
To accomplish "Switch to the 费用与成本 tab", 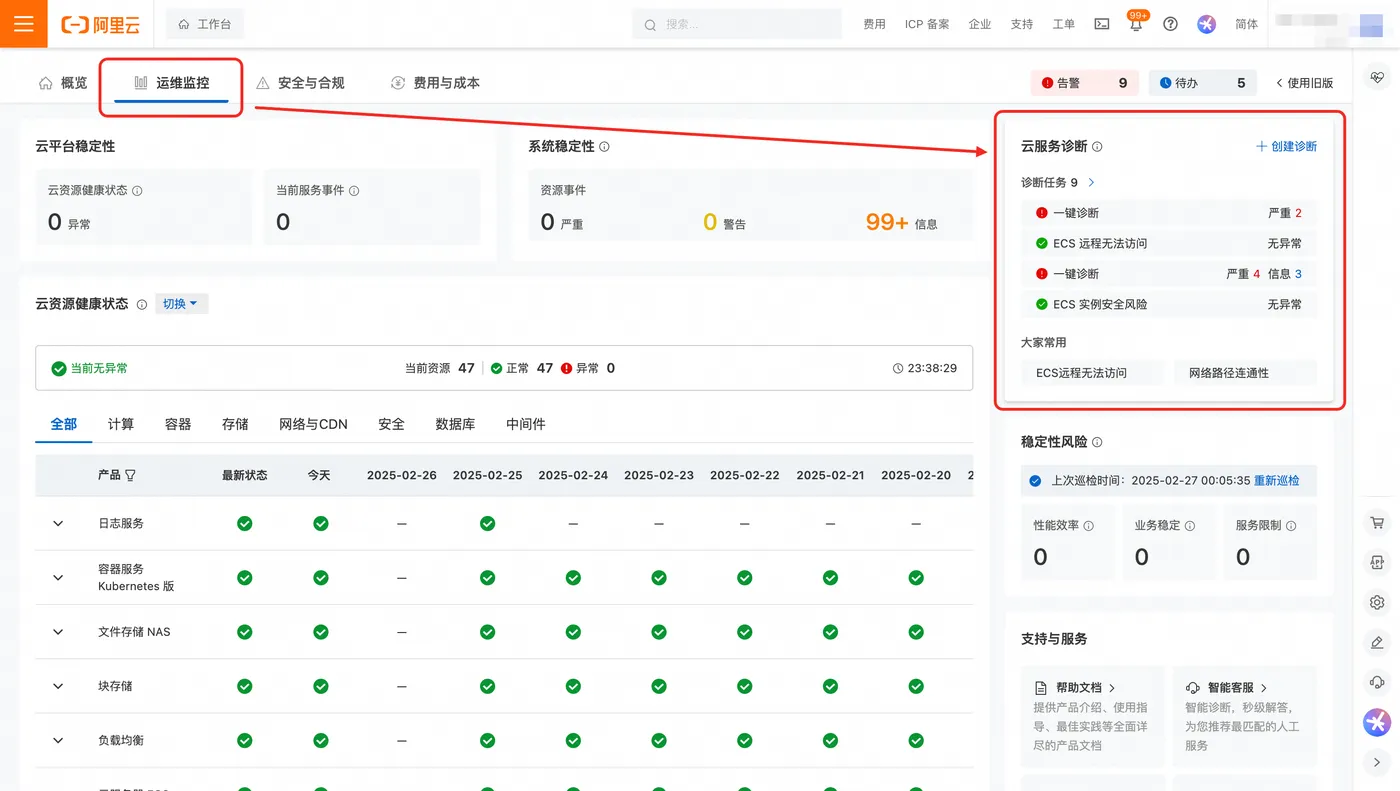I will 435,83.
